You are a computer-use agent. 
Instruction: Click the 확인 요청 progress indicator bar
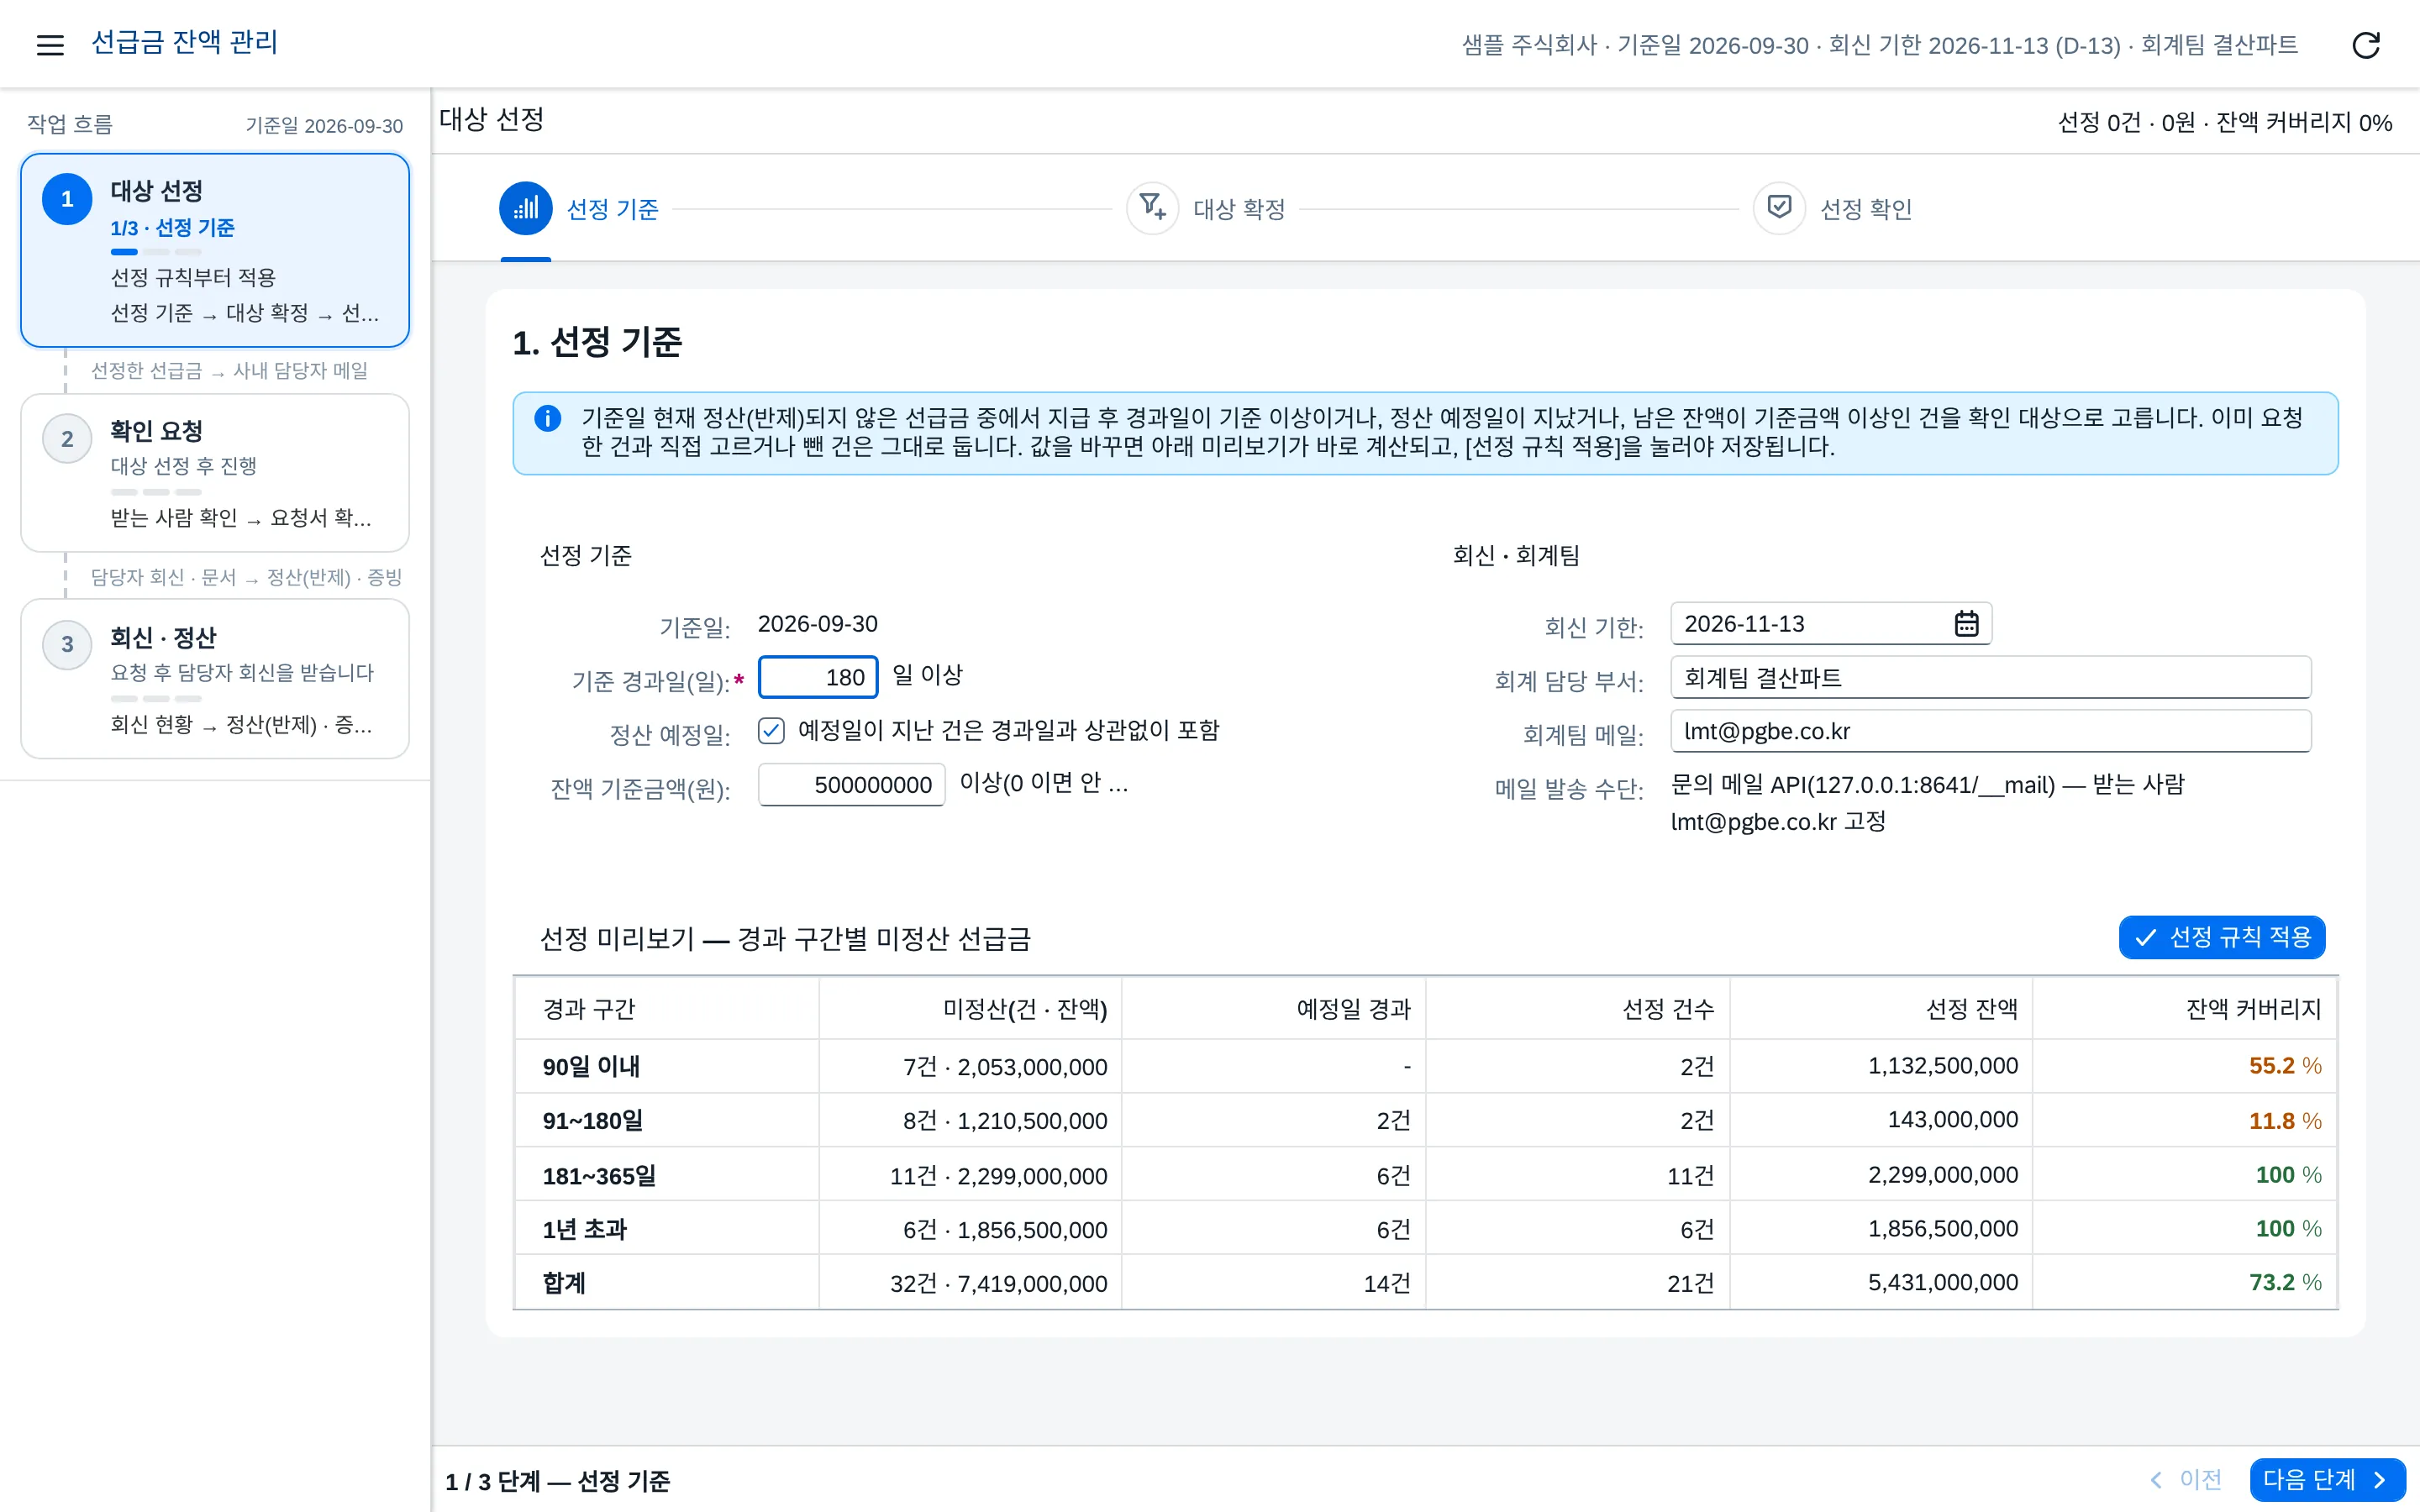[x=156, y=492]
